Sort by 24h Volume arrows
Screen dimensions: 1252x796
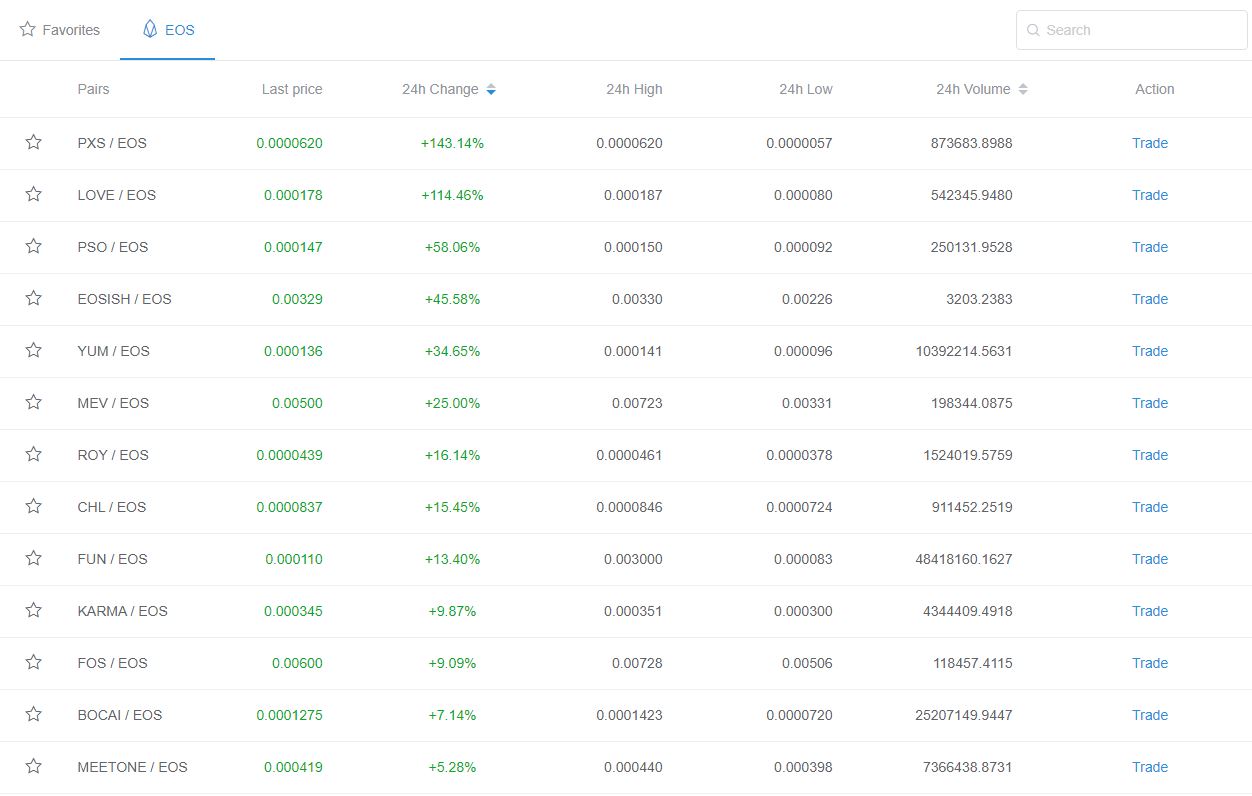point(1022,90)
